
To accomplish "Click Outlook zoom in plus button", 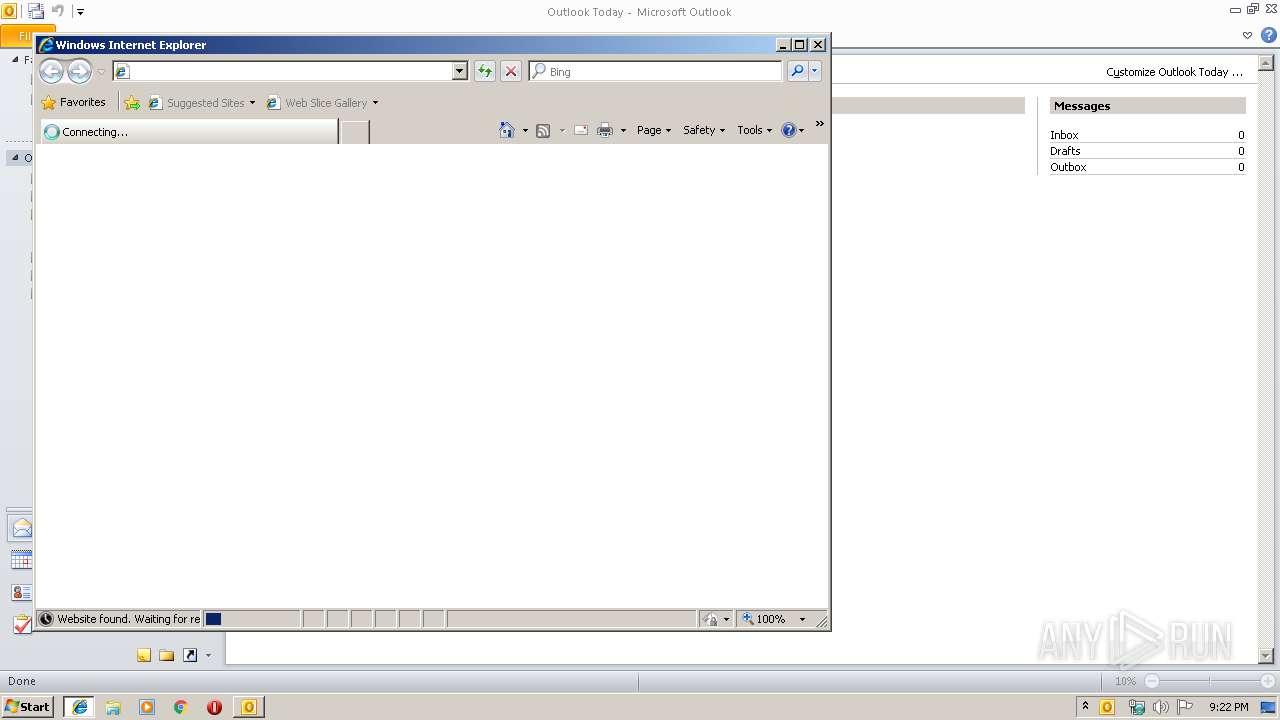I will tap(1267, 681).
